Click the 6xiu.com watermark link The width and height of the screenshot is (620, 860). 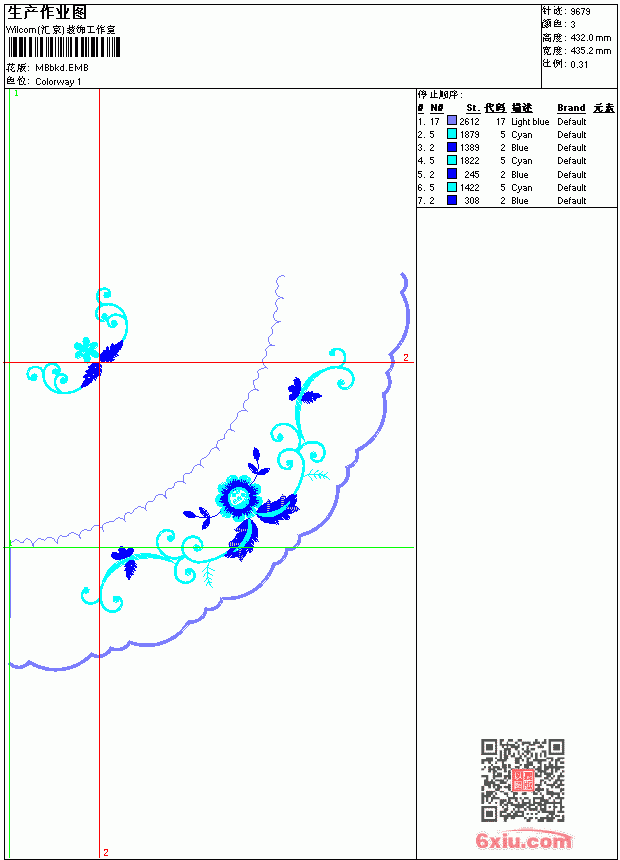(x=523, y=839)
